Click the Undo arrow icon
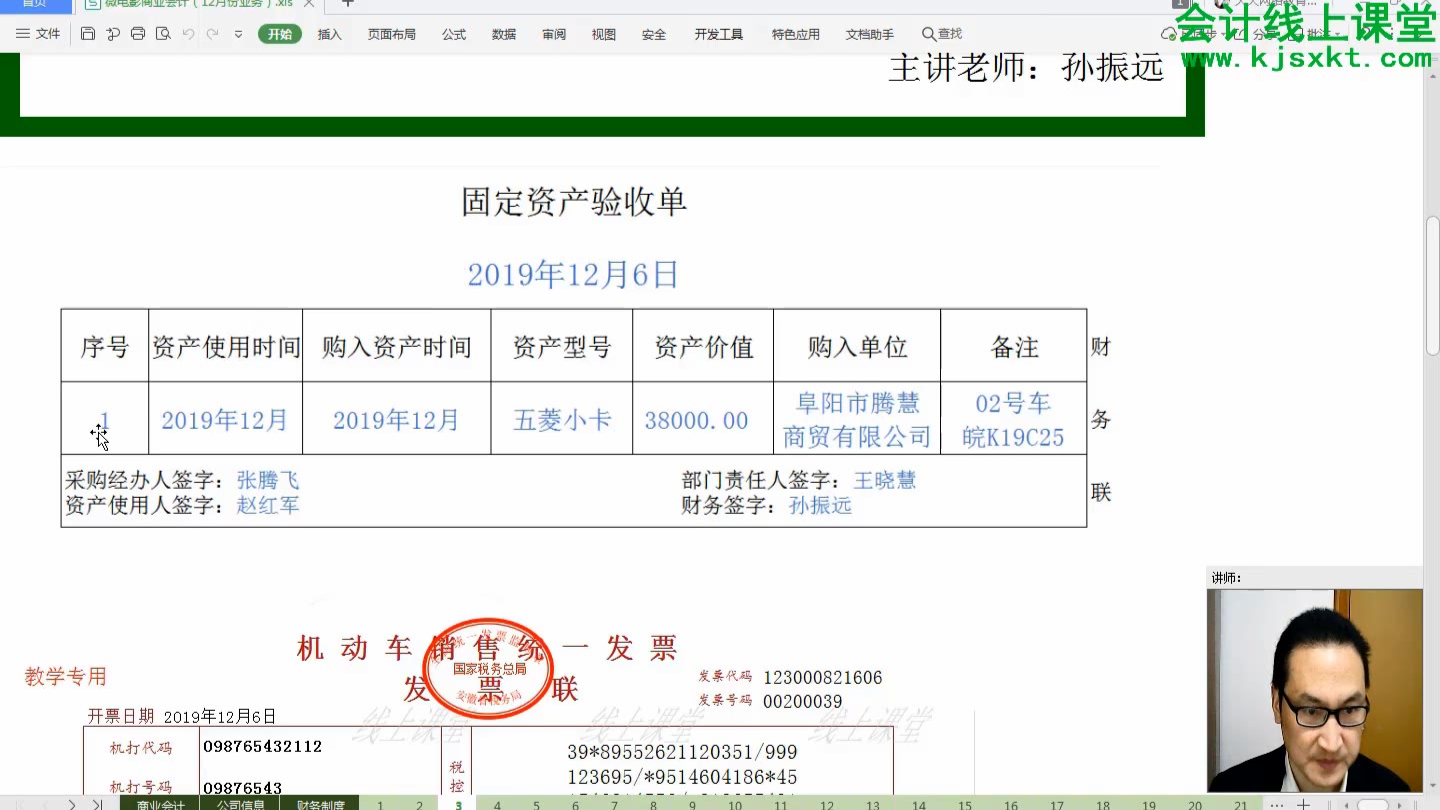This screenshot has height=810, width=1440. coord(189,34)
